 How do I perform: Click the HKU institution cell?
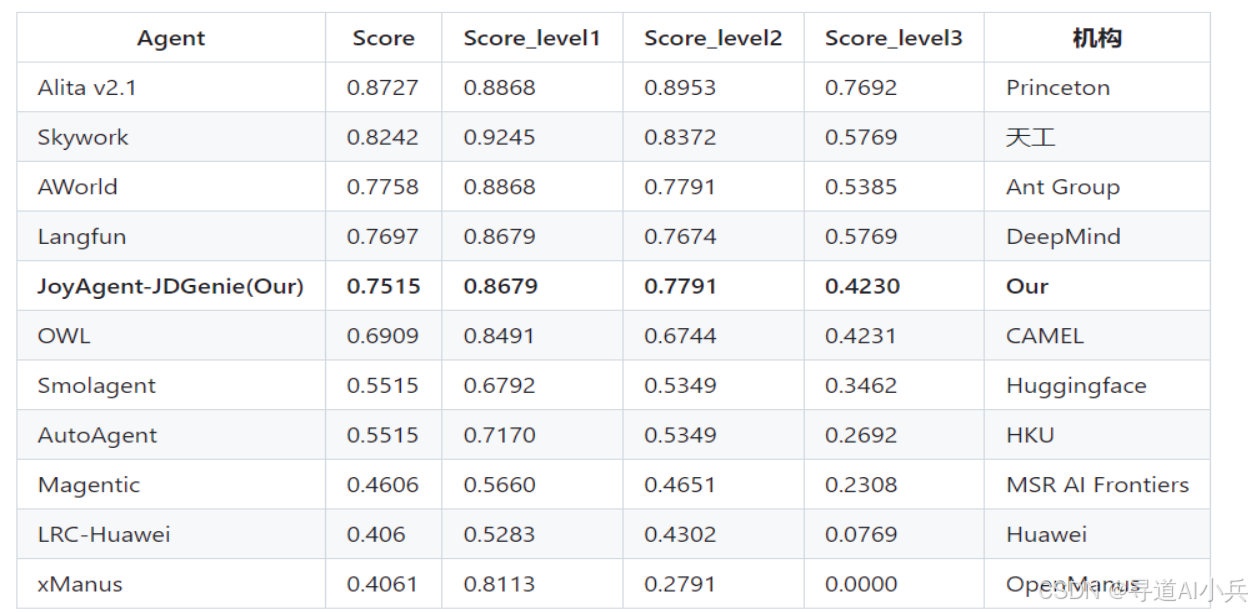1030,436
